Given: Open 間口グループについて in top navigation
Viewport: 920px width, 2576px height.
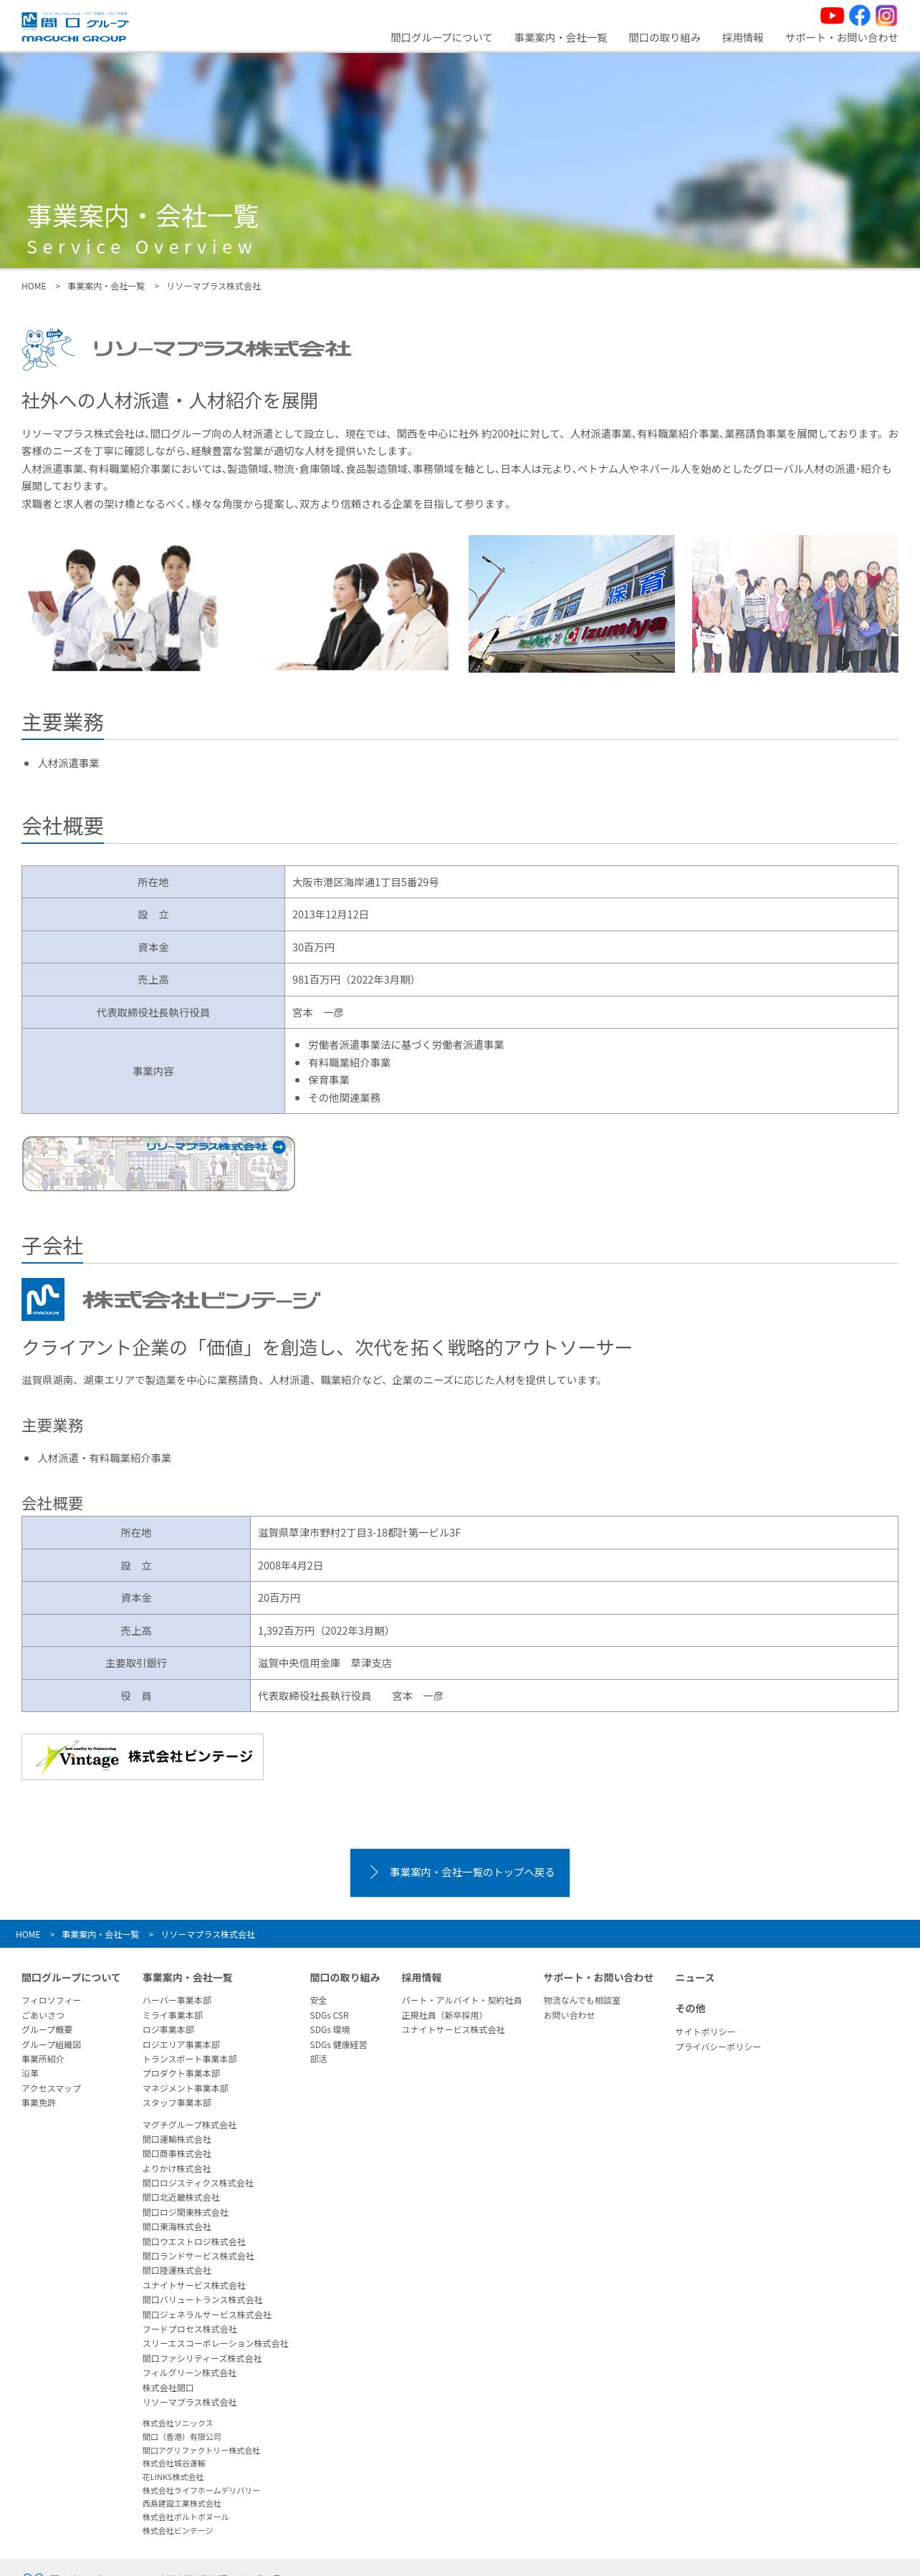Looking at the screenshot, I should (441, 38).
